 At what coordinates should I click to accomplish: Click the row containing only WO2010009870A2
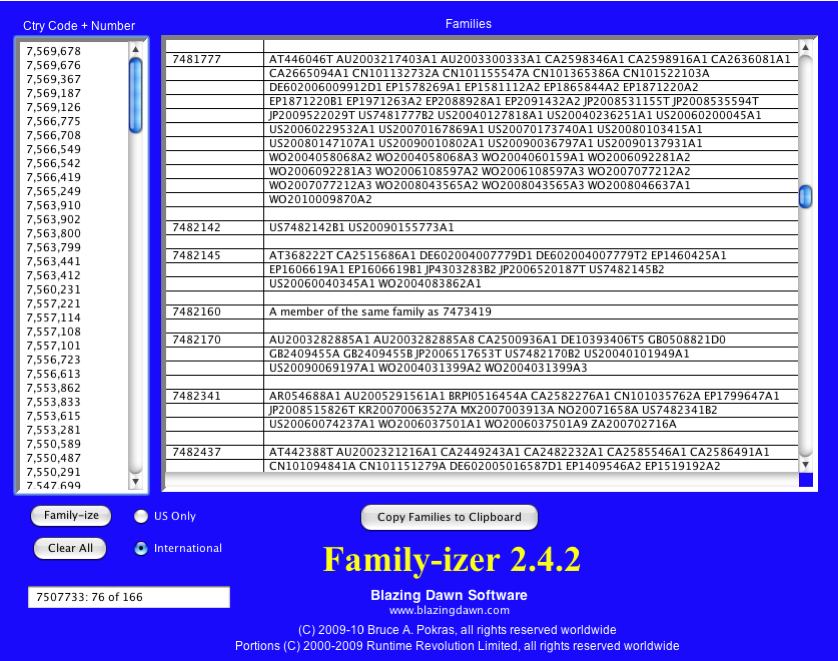(531, 199)
